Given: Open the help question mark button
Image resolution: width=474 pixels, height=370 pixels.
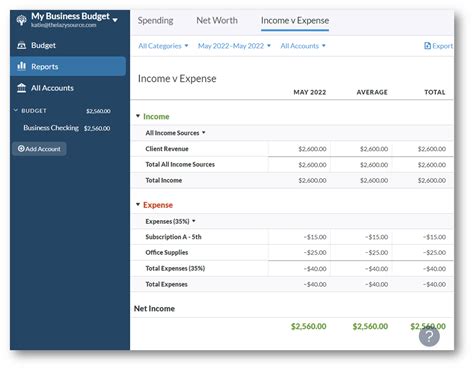Looking at the screenshot, I should pos(429,337).
